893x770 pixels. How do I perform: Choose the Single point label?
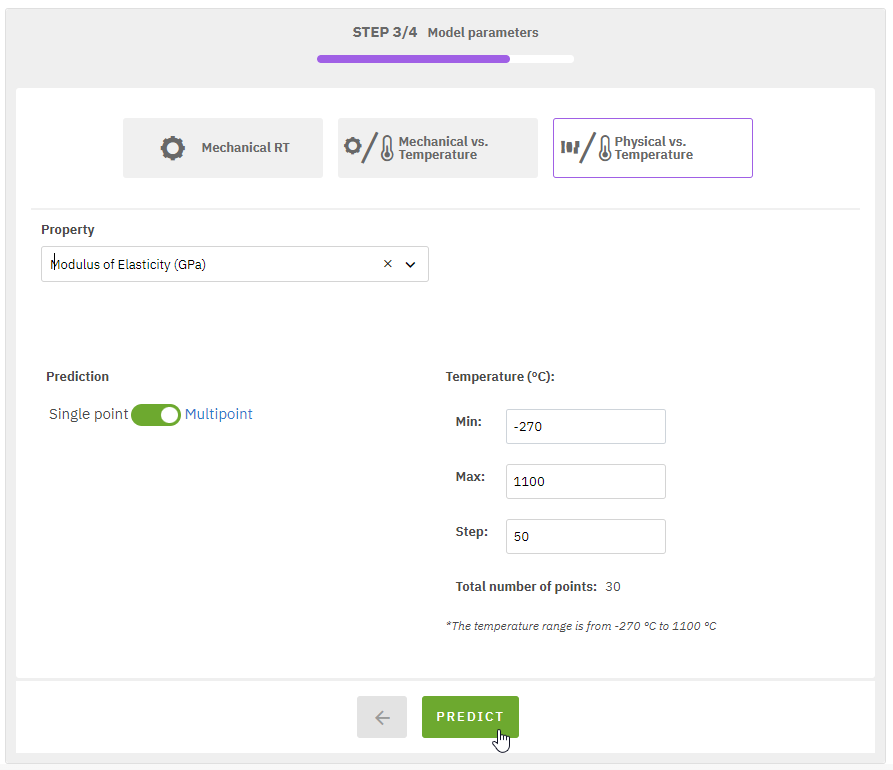88,414
